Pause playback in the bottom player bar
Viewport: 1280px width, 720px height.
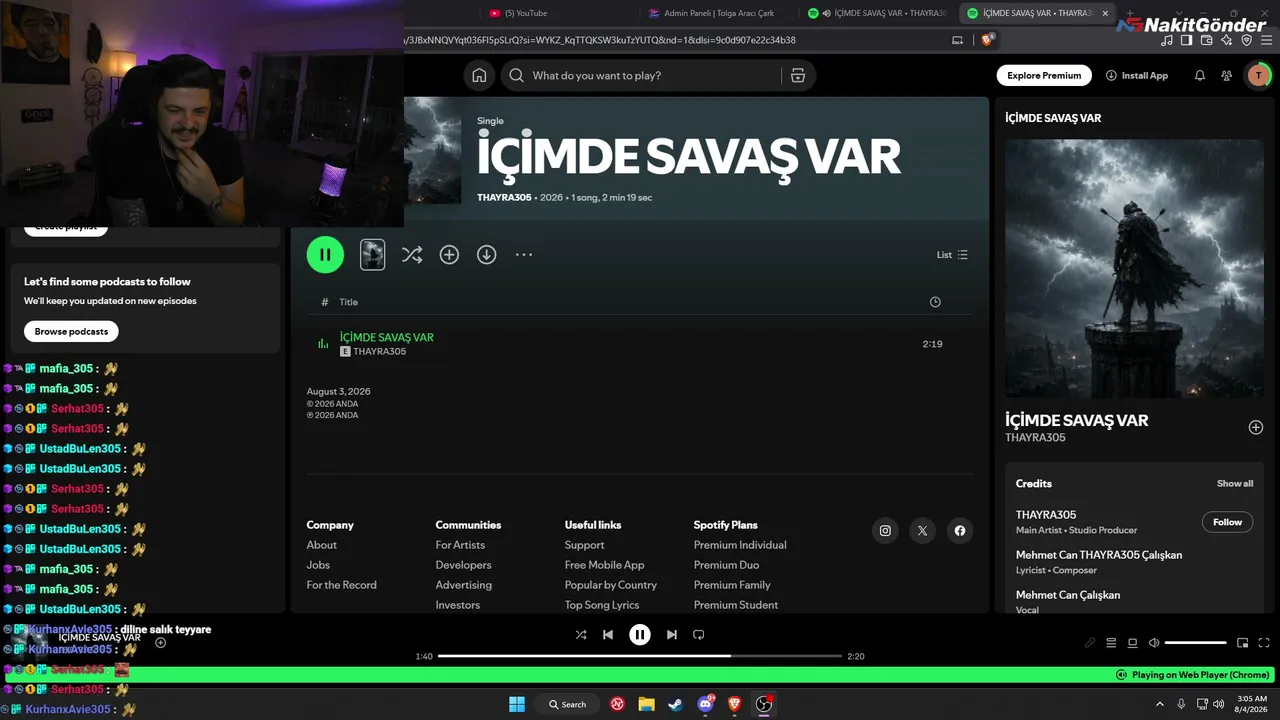click(640, 634)
